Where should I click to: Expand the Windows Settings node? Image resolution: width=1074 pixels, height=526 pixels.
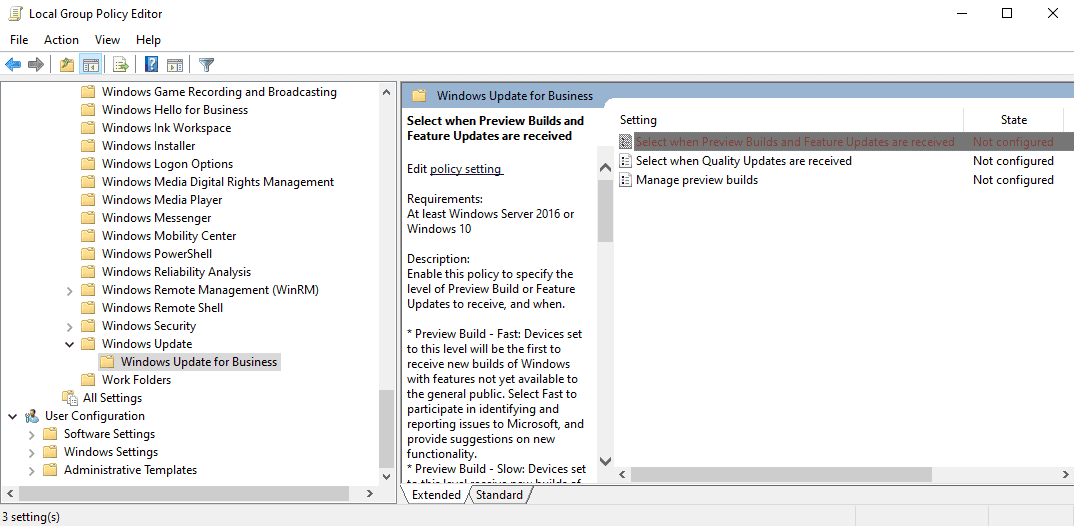(31, 452)
